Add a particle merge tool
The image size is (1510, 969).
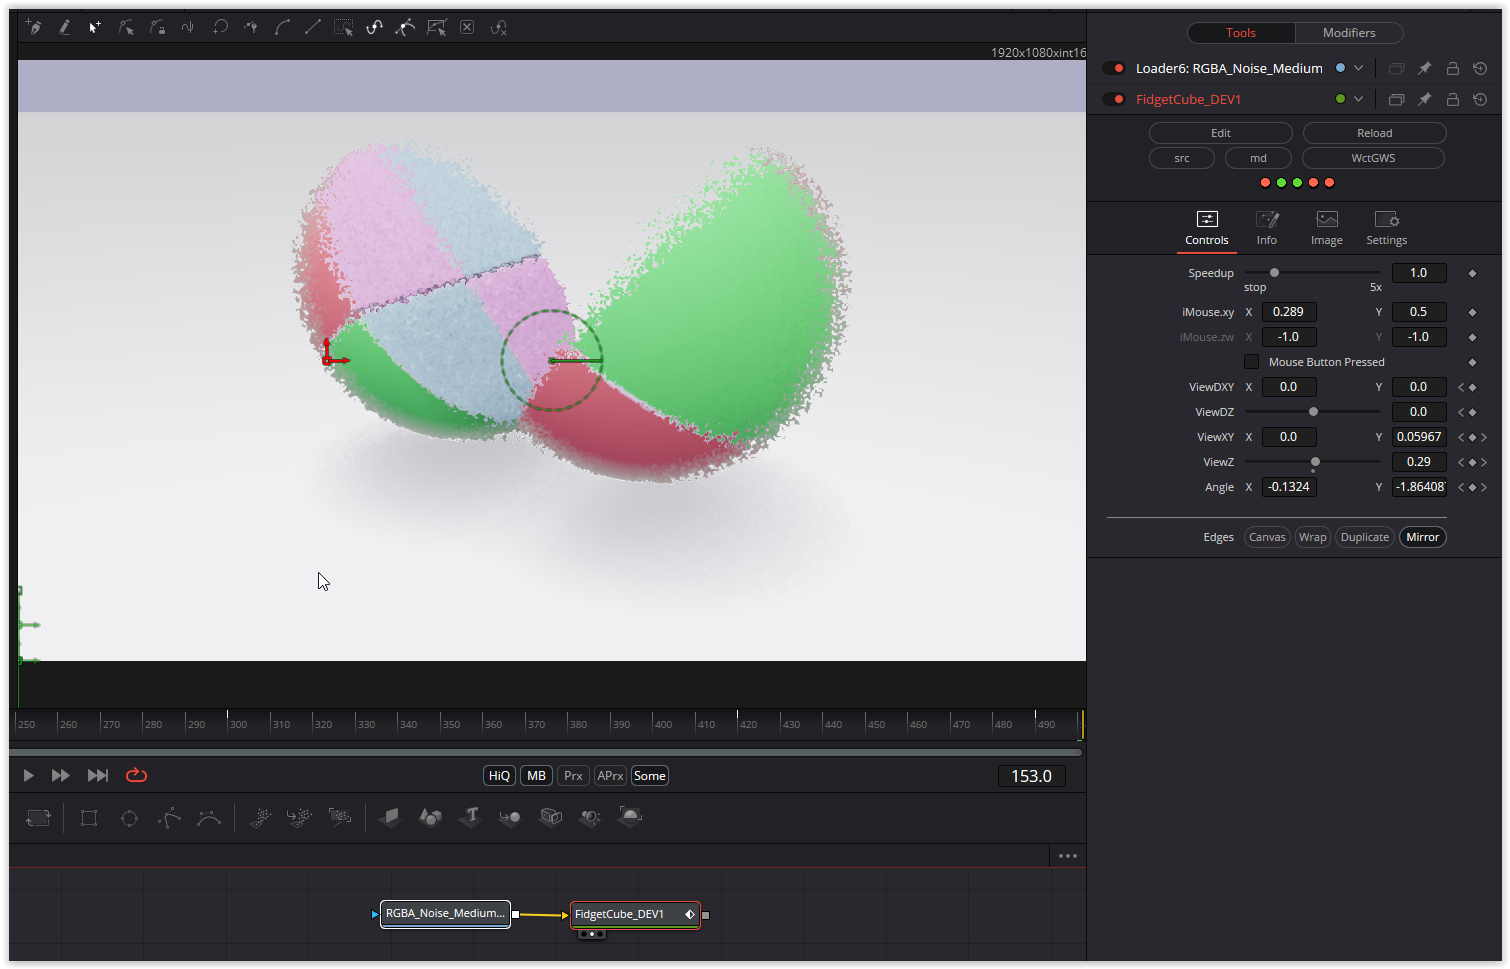click(299, 818)
